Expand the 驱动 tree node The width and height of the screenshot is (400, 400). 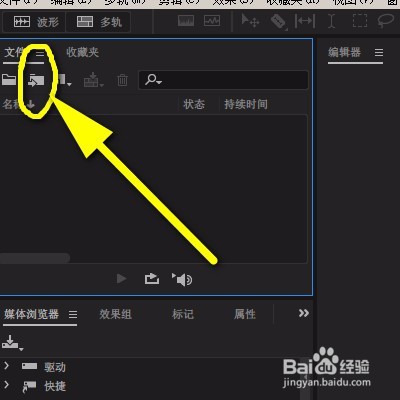7,366
